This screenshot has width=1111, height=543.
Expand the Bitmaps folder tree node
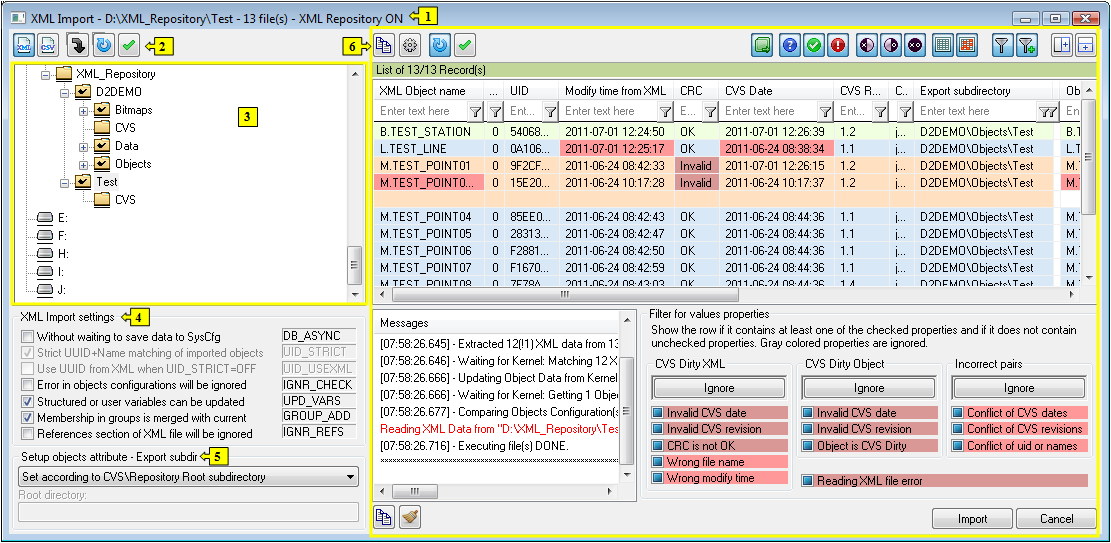pyautogui.click(x=83, y=110)
